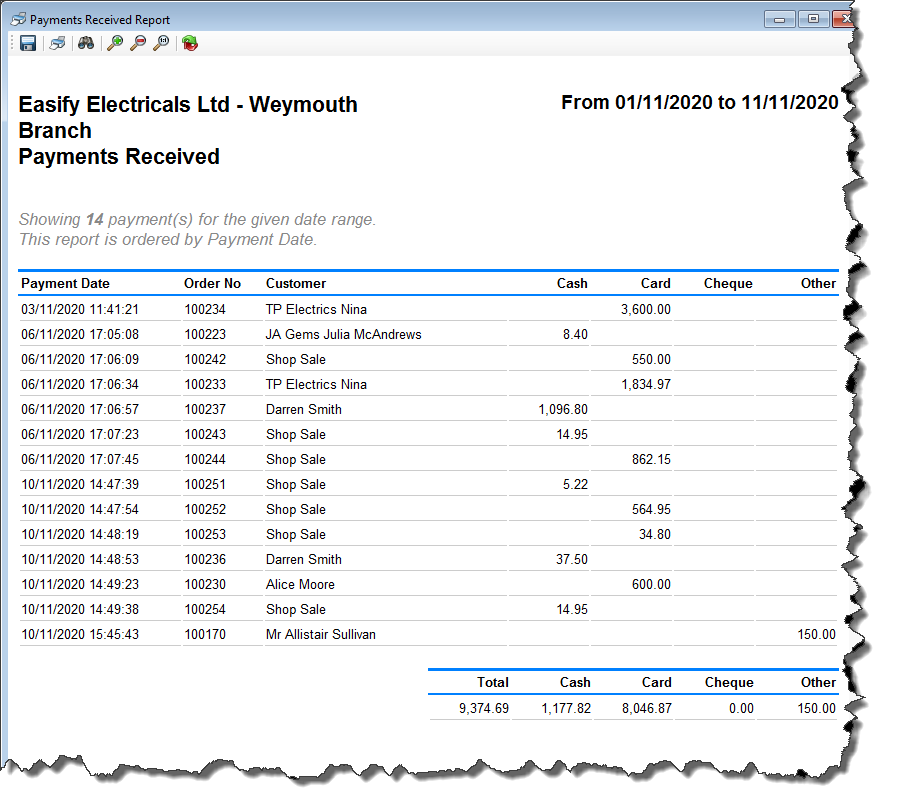Screen dimensions: 904x802
Task: Click the date range heading text
Action: pyautogui.click(x=700, y=102)
